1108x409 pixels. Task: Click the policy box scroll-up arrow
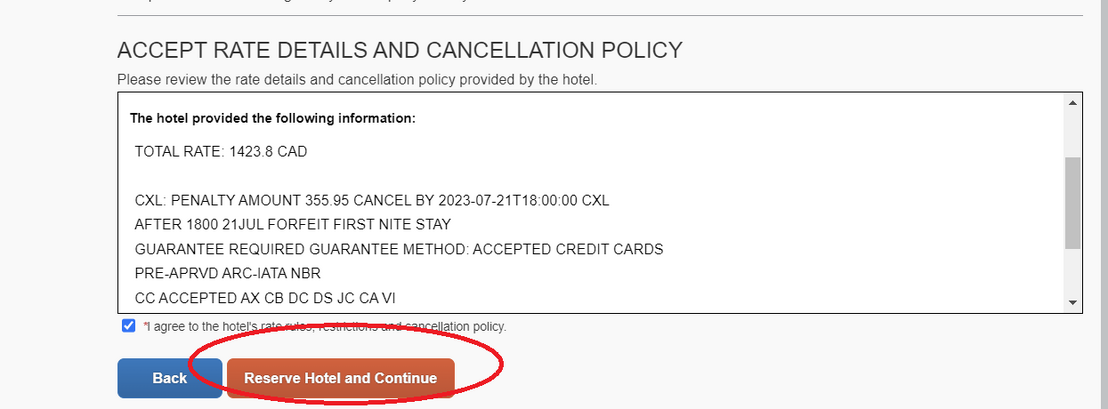tap(1073, 103)
